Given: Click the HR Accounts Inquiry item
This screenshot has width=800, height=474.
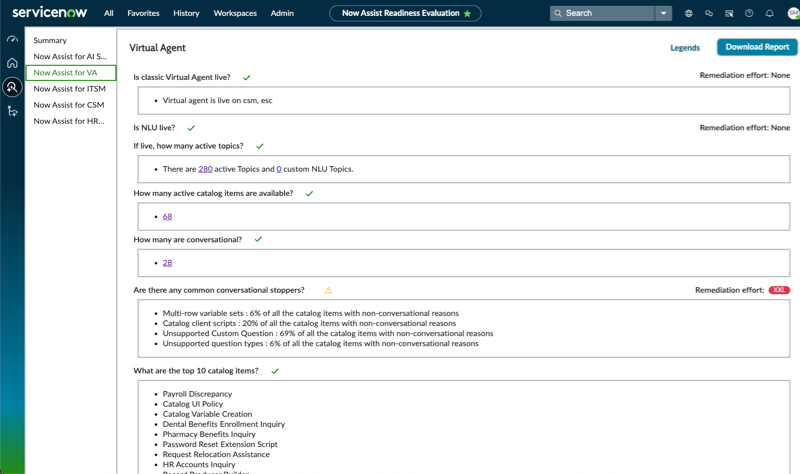Looking at the screenshot, I should (199, 464).
